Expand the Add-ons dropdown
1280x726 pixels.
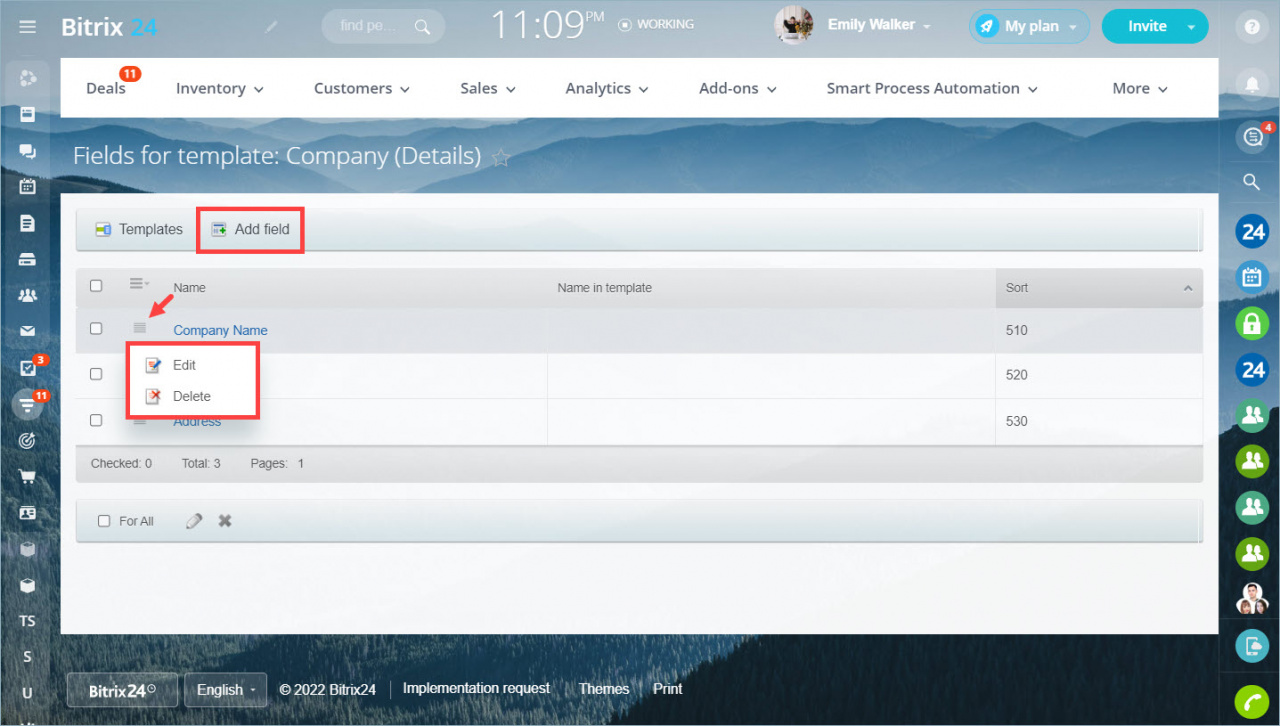738,88
